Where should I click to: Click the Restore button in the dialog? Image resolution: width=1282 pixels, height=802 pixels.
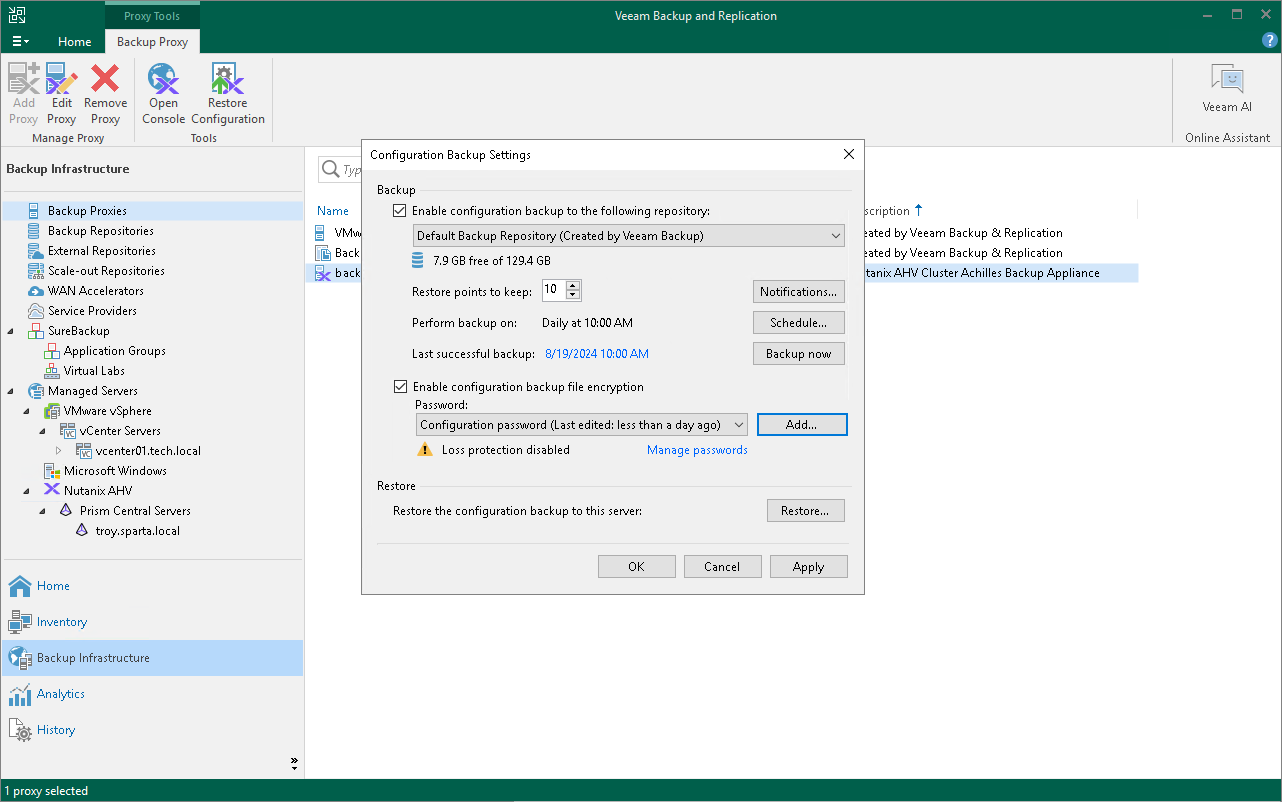806,511
